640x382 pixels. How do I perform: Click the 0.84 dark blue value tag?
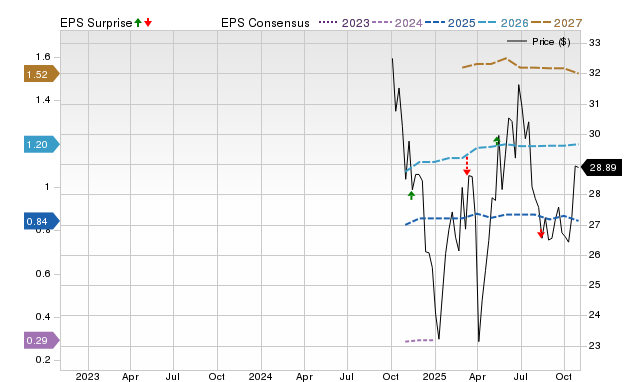[x=42, y=221]
